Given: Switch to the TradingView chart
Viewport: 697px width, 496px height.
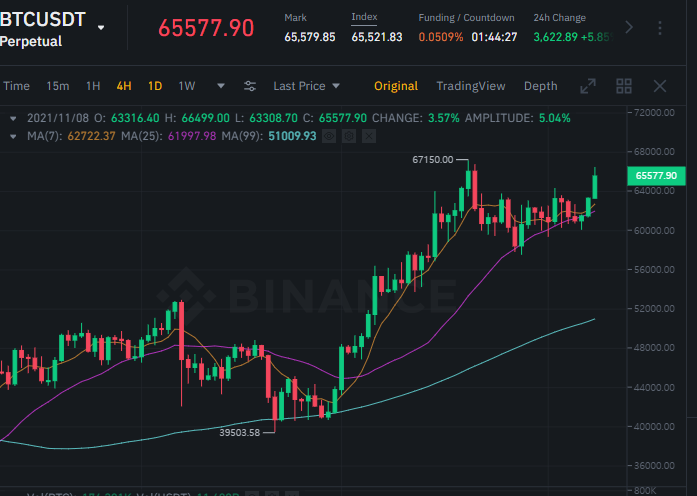Looking at the screenshot, I should click(x=471, y=86).
